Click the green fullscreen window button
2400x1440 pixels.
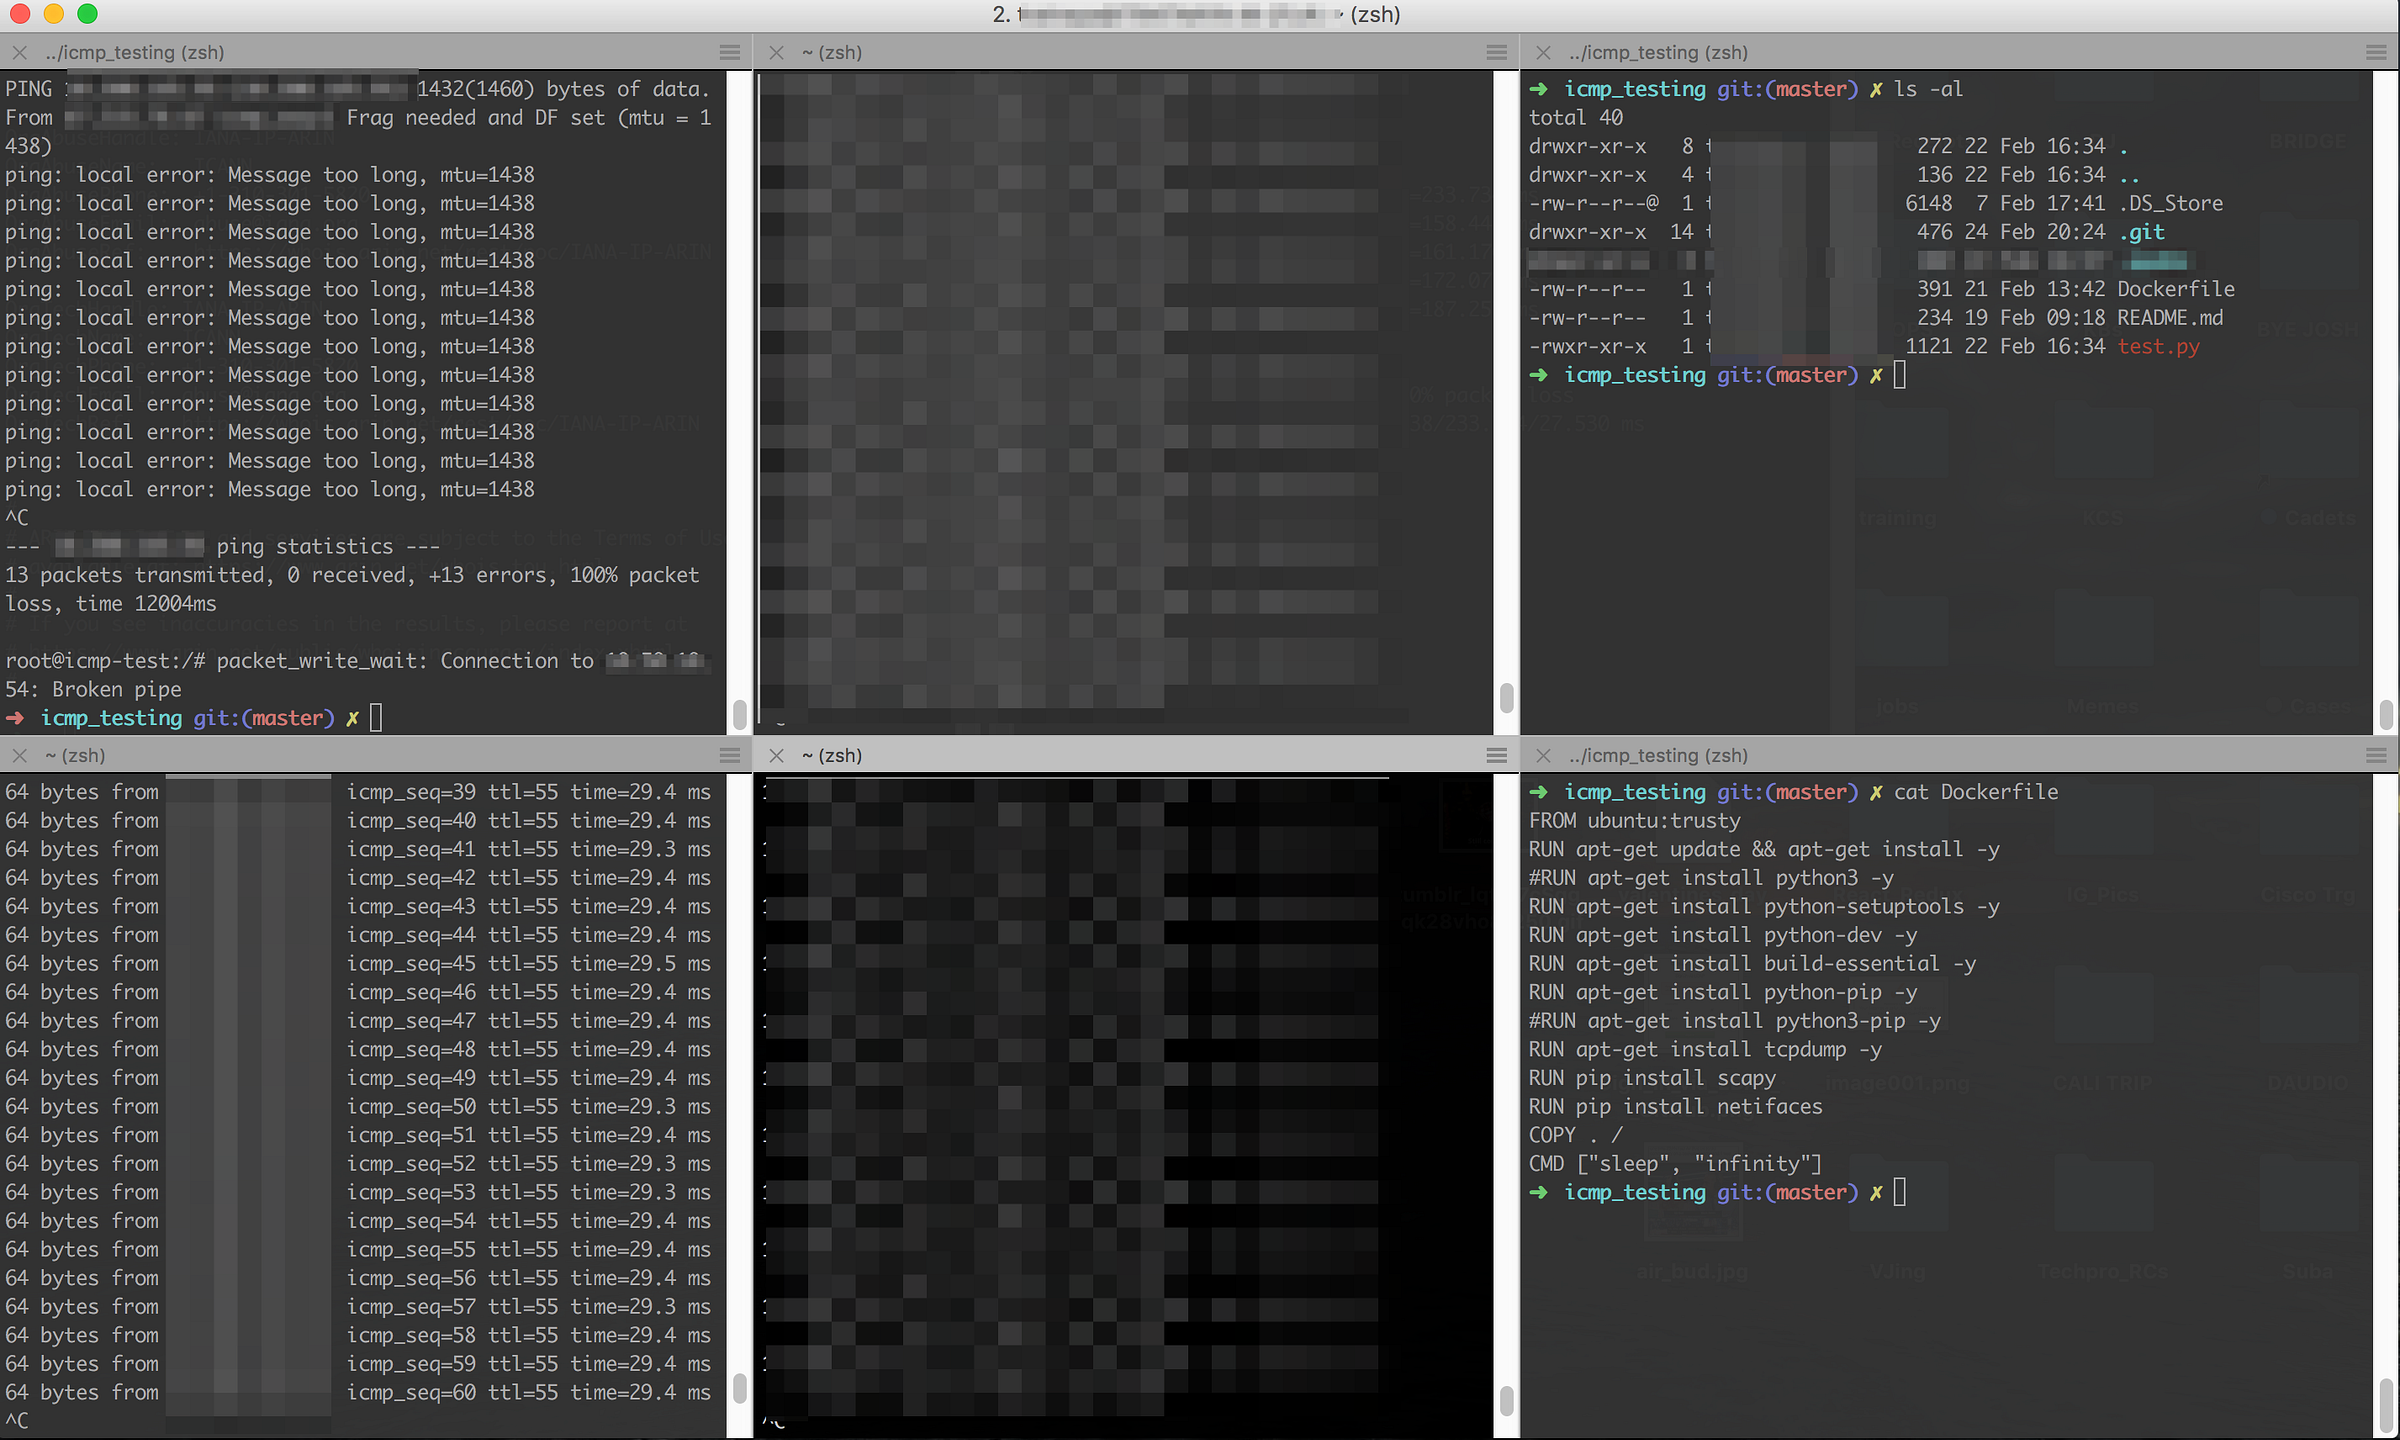(x=87, y=14)
